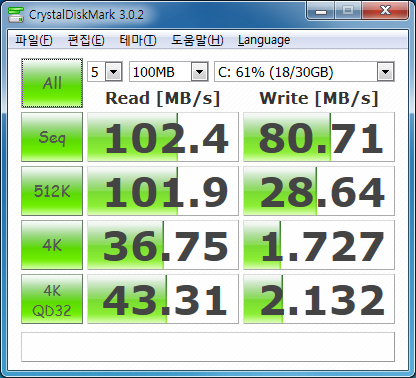Expand the 100MB test size dropdown
The image size is (416, 378).
169,71
